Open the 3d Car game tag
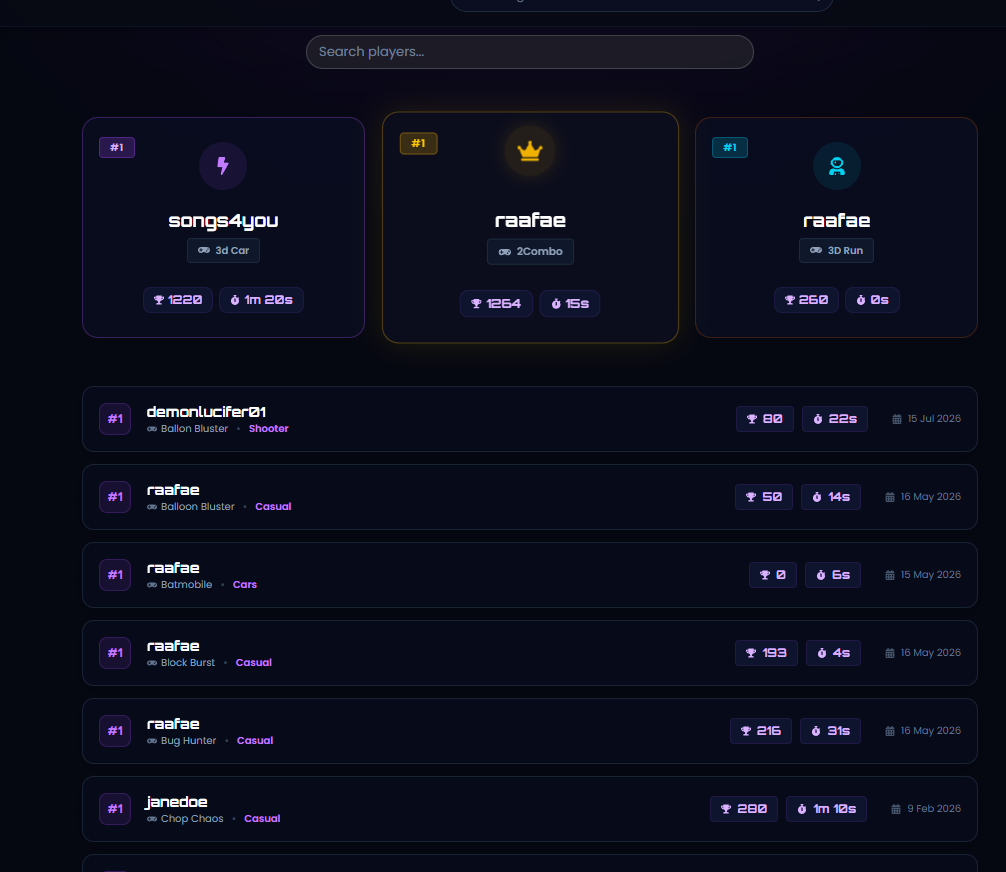This screenshot has height=872, width=1006. point(223,250)
